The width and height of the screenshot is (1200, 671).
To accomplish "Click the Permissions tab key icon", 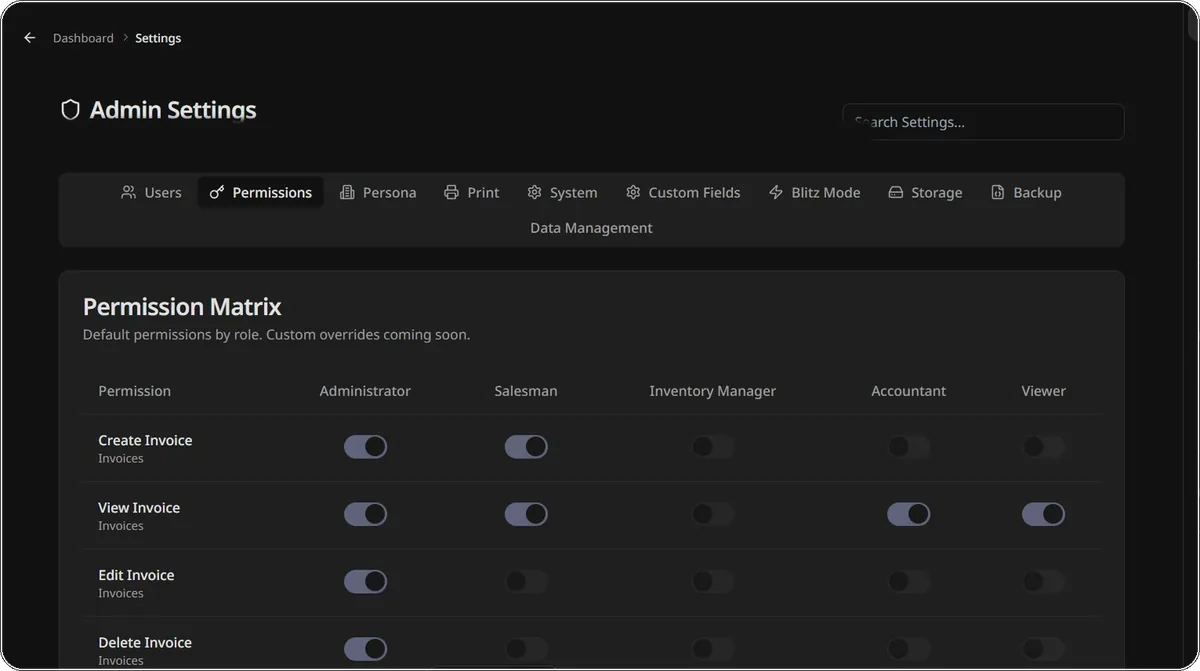I will tap(217, 192).
